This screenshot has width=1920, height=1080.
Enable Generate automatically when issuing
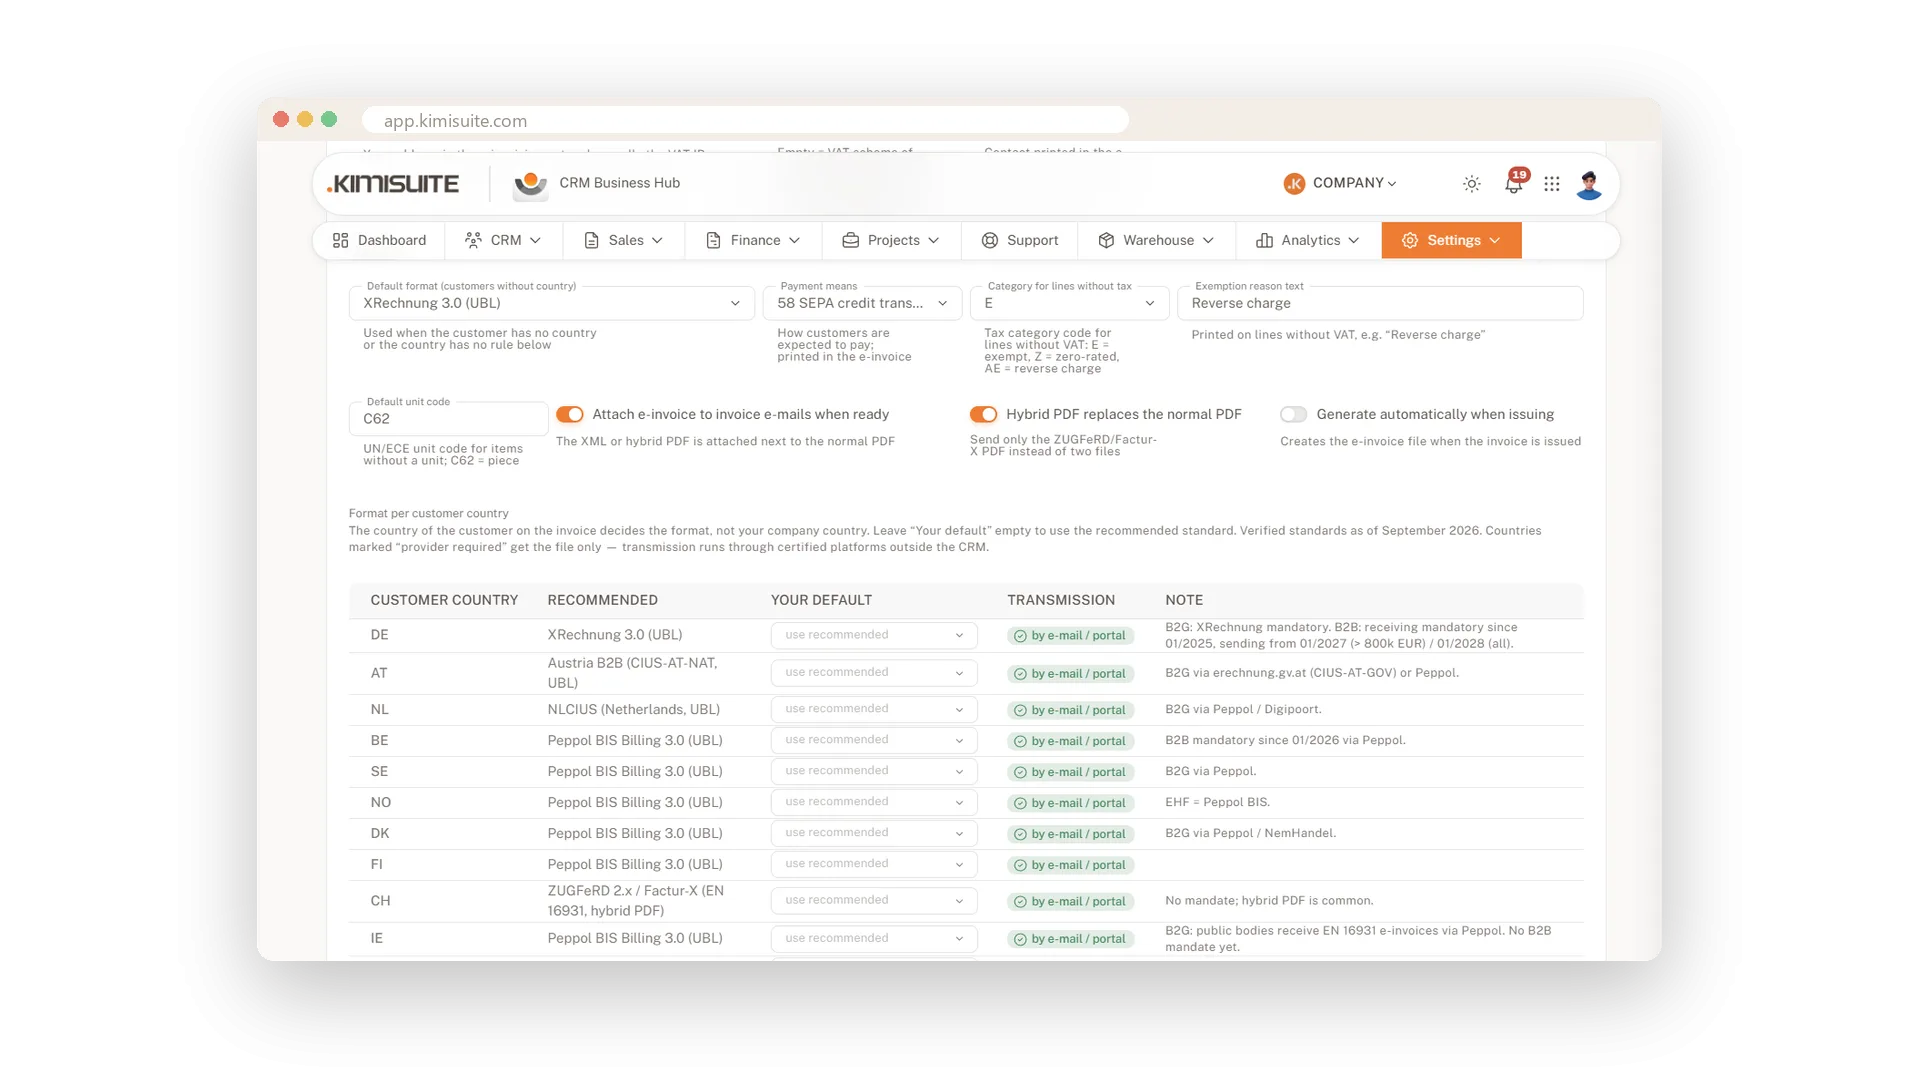pyautogui.click(x=1294, y=414)
